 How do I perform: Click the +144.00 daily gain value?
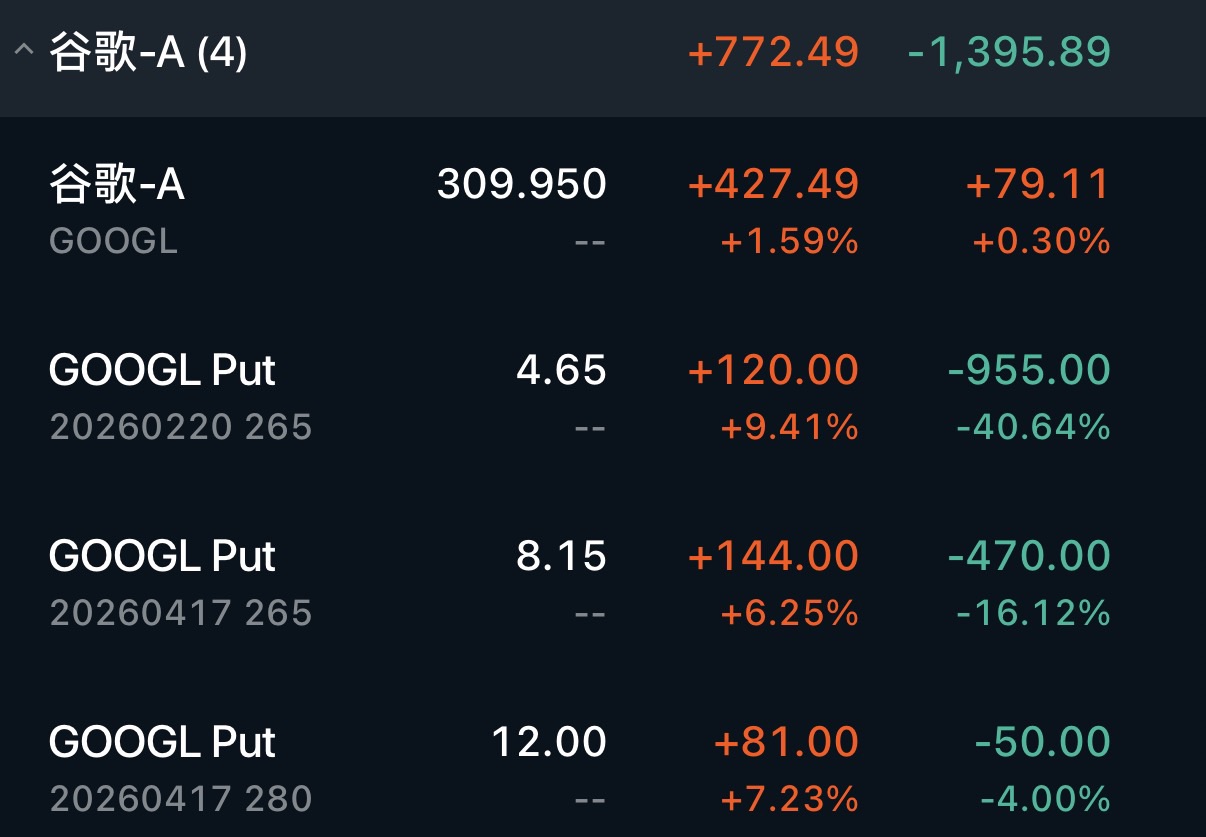click(x=774, y=556)
